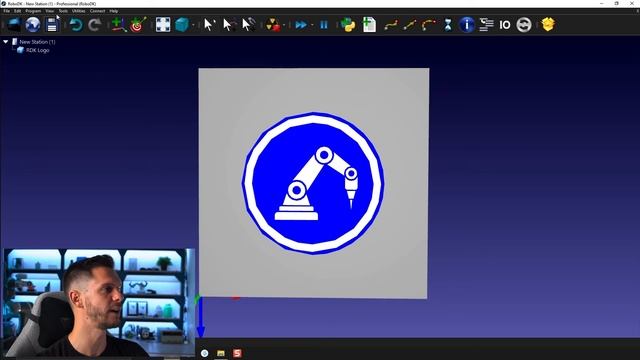Add a joint move instruction

[x=391, y=25]
